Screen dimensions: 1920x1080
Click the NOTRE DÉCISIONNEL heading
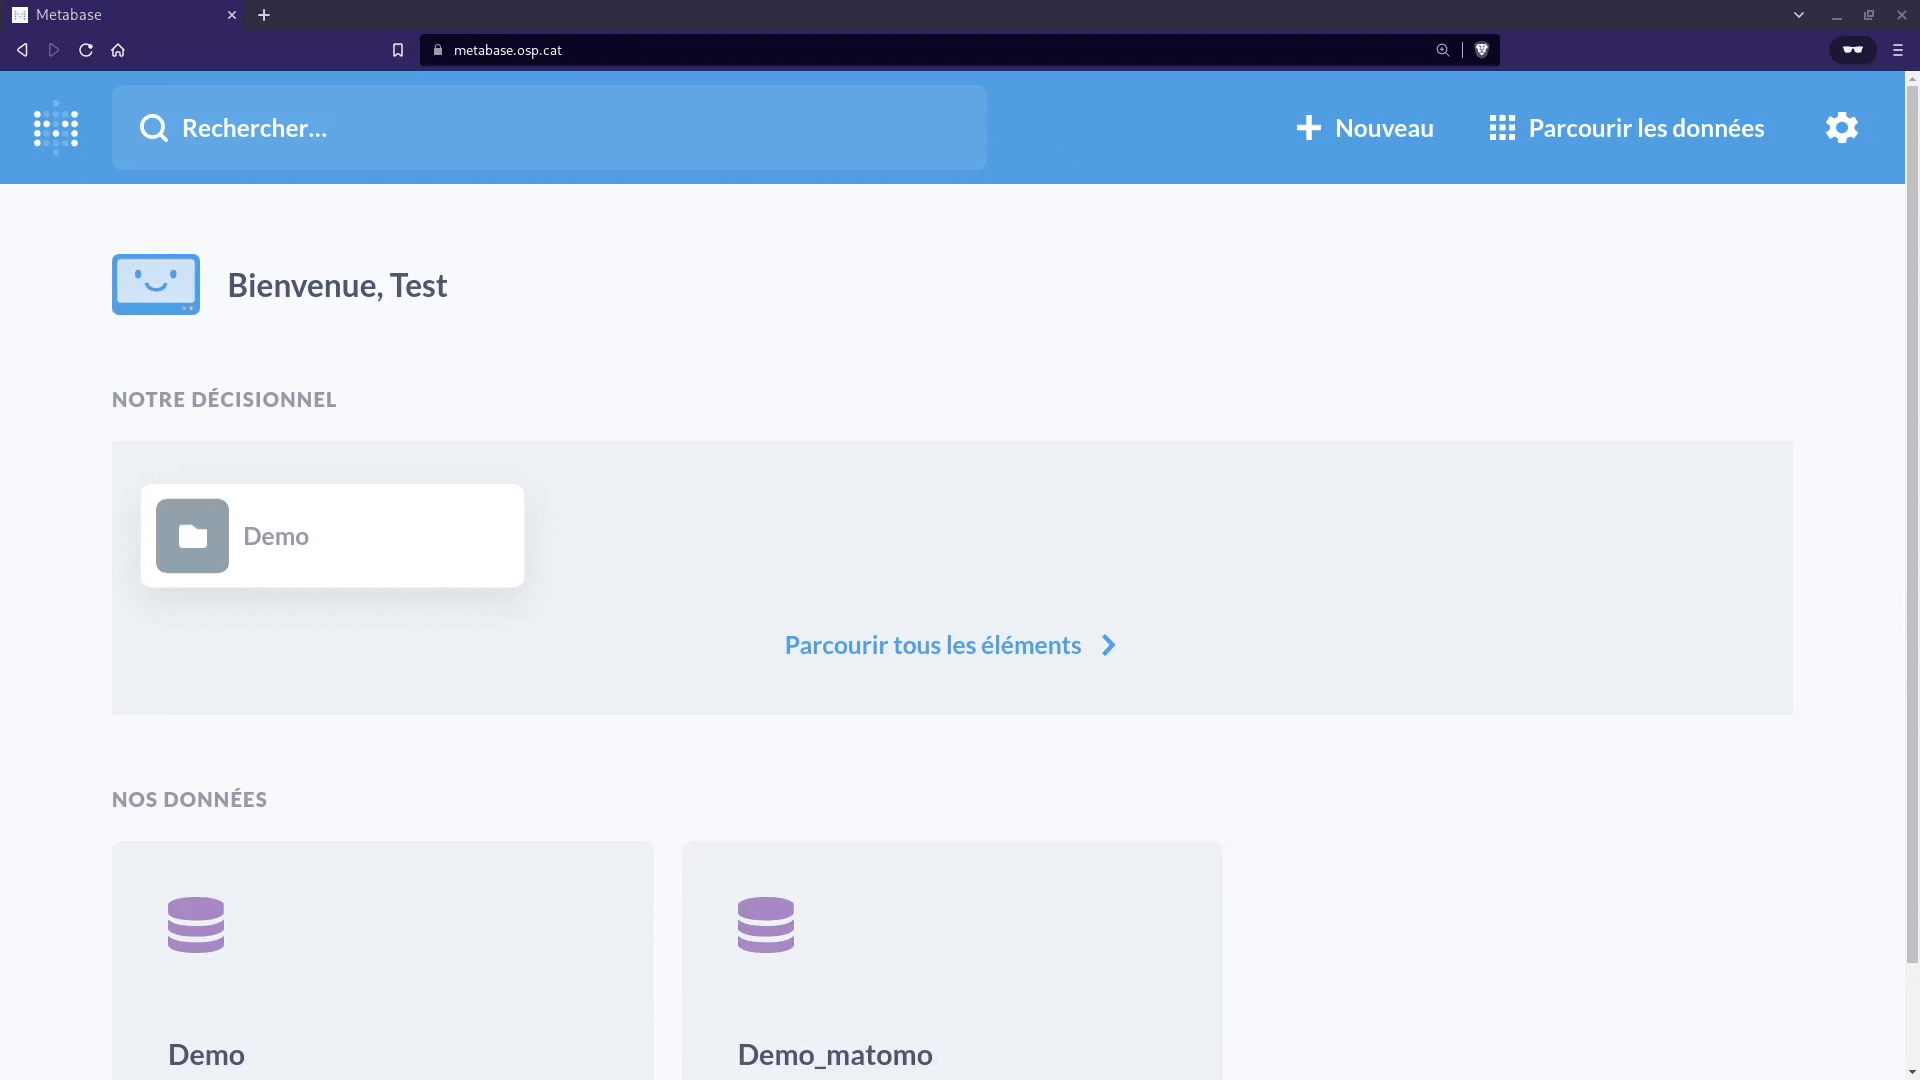click(224, 400)
